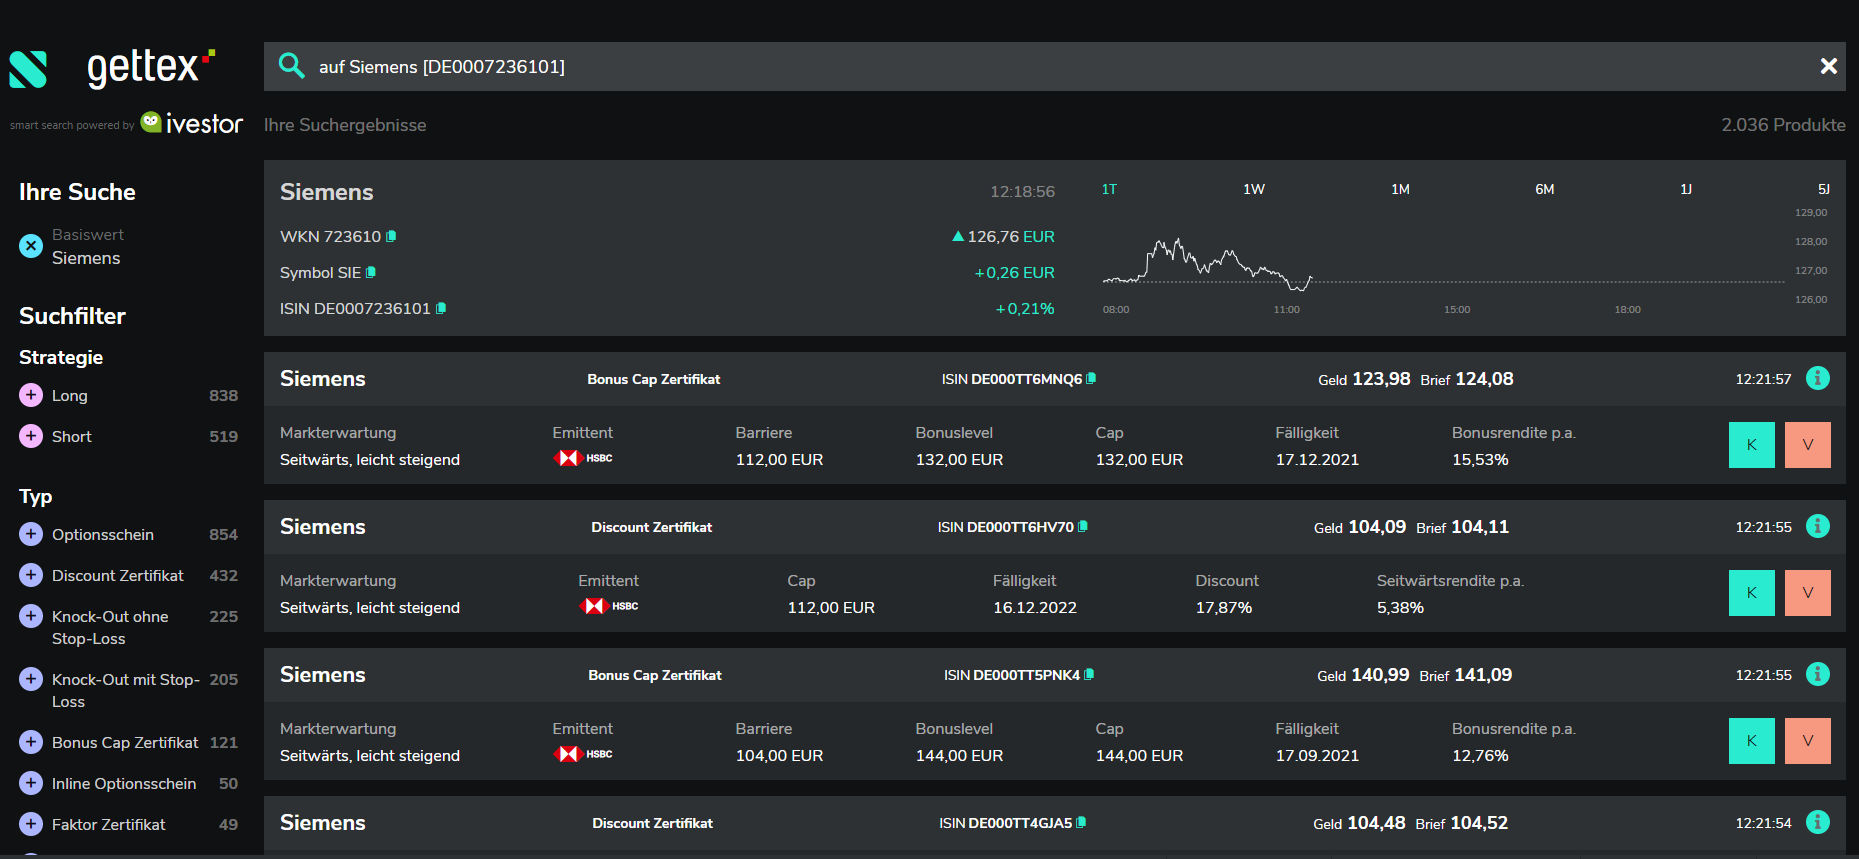Viewport: 1859px width, 859px height.
Task: Click HSBC emitter logo in DE000TT6MNQ6 row
Action: pyautogui.click(x=583, y=458)
